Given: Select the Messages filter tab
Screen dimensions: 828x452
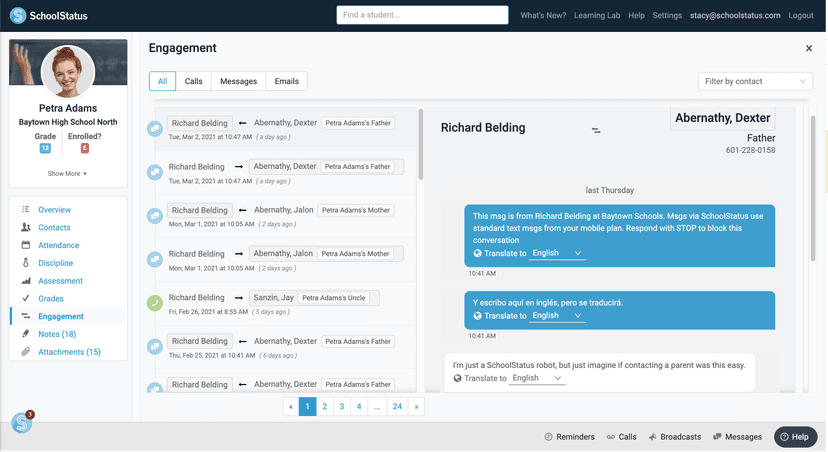Looking at the screenshot, I should point(238,81).
